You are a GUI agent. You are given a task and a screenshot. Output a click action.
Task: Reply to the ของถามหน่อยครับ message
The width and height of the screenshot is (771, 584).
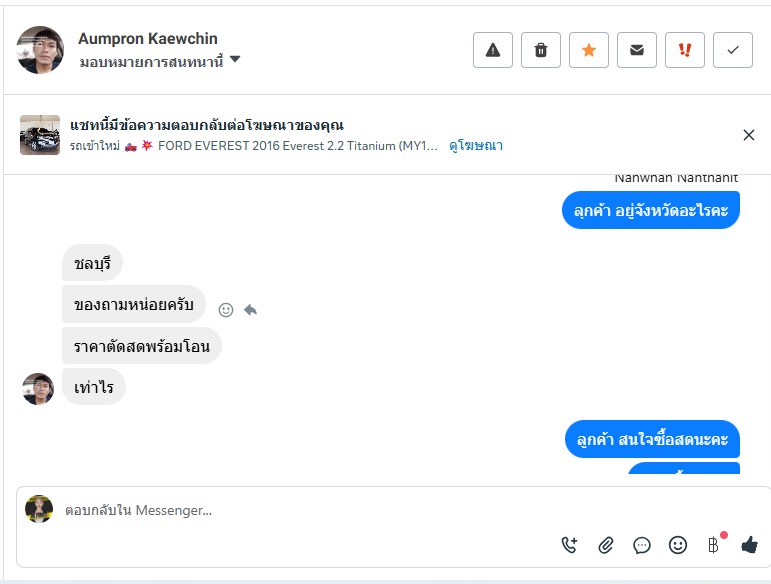(250, 310)
